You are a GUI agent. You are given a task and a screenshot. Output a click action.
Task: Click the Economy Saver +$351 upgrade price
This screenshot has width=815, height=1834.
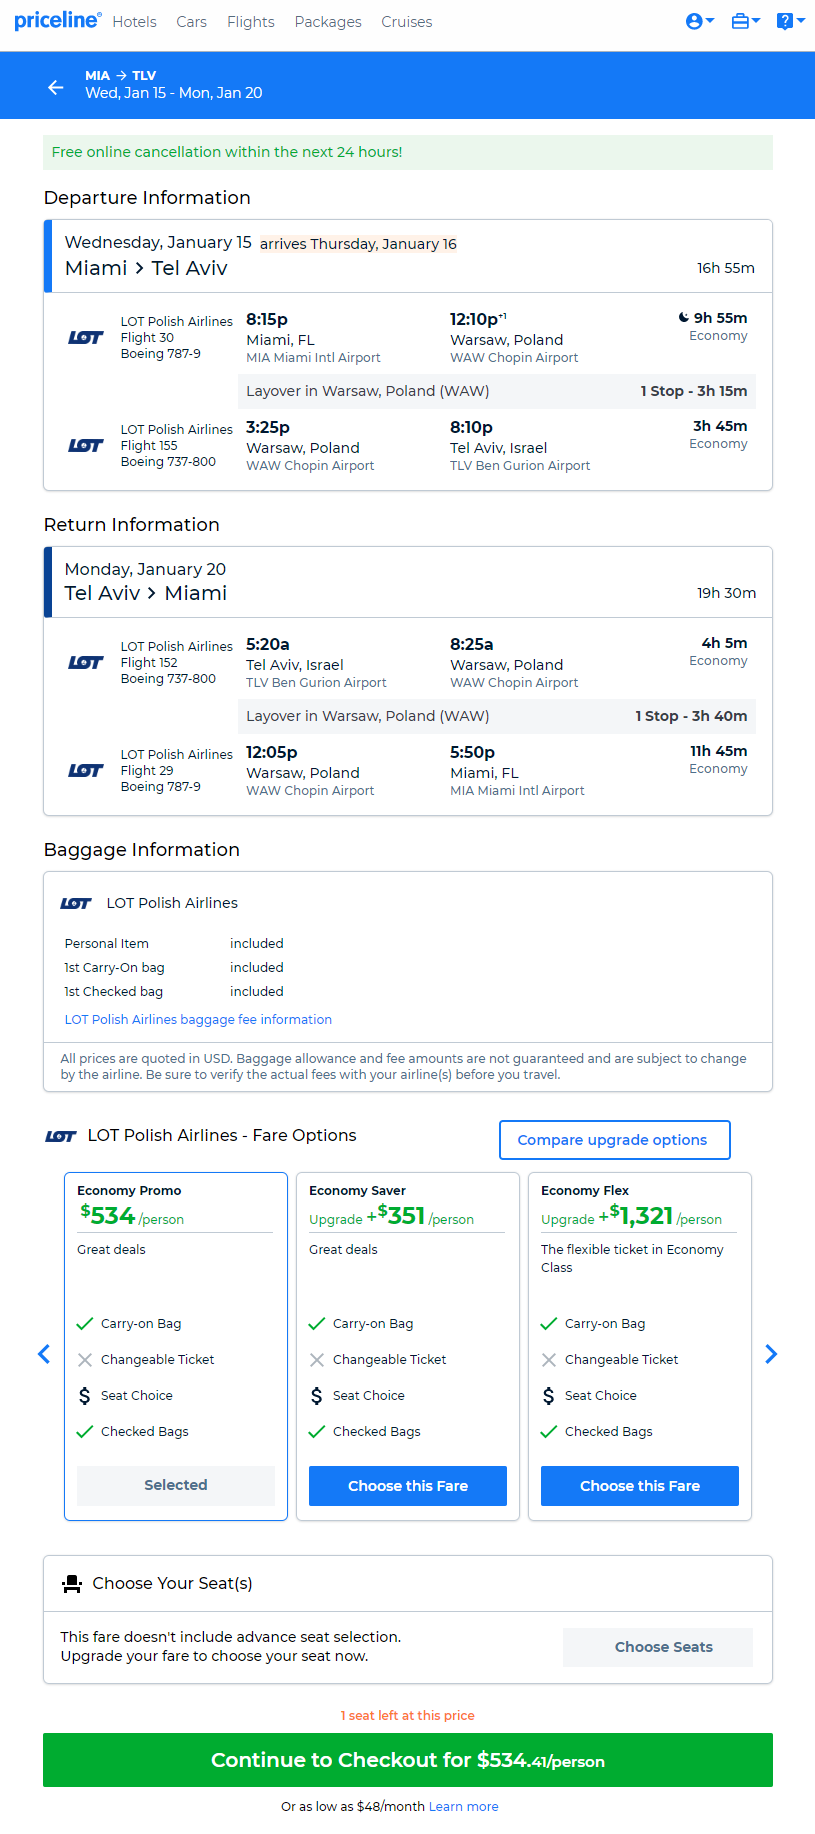coord(396,1215)
